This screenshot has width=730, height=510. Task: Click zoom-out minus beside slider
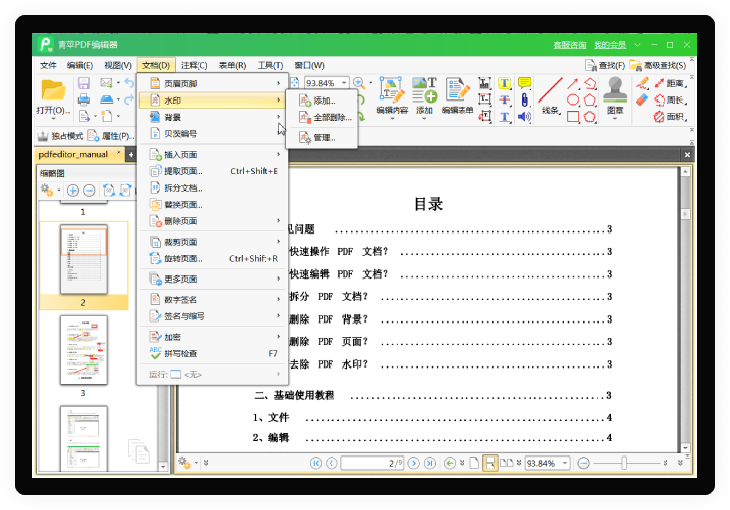(583, 463)
